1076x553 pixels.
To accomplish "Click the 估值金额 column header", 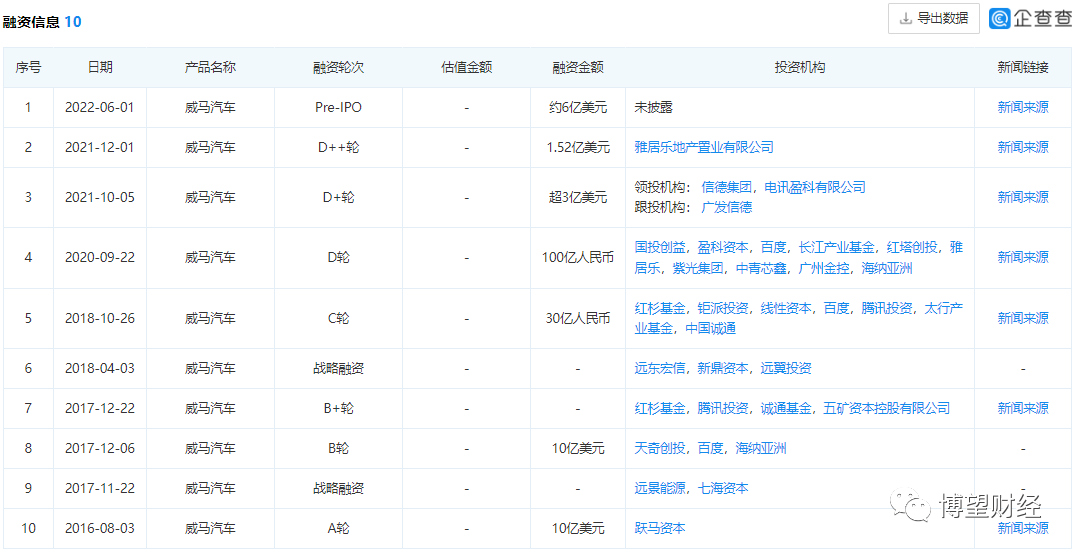I will (467, 67).
